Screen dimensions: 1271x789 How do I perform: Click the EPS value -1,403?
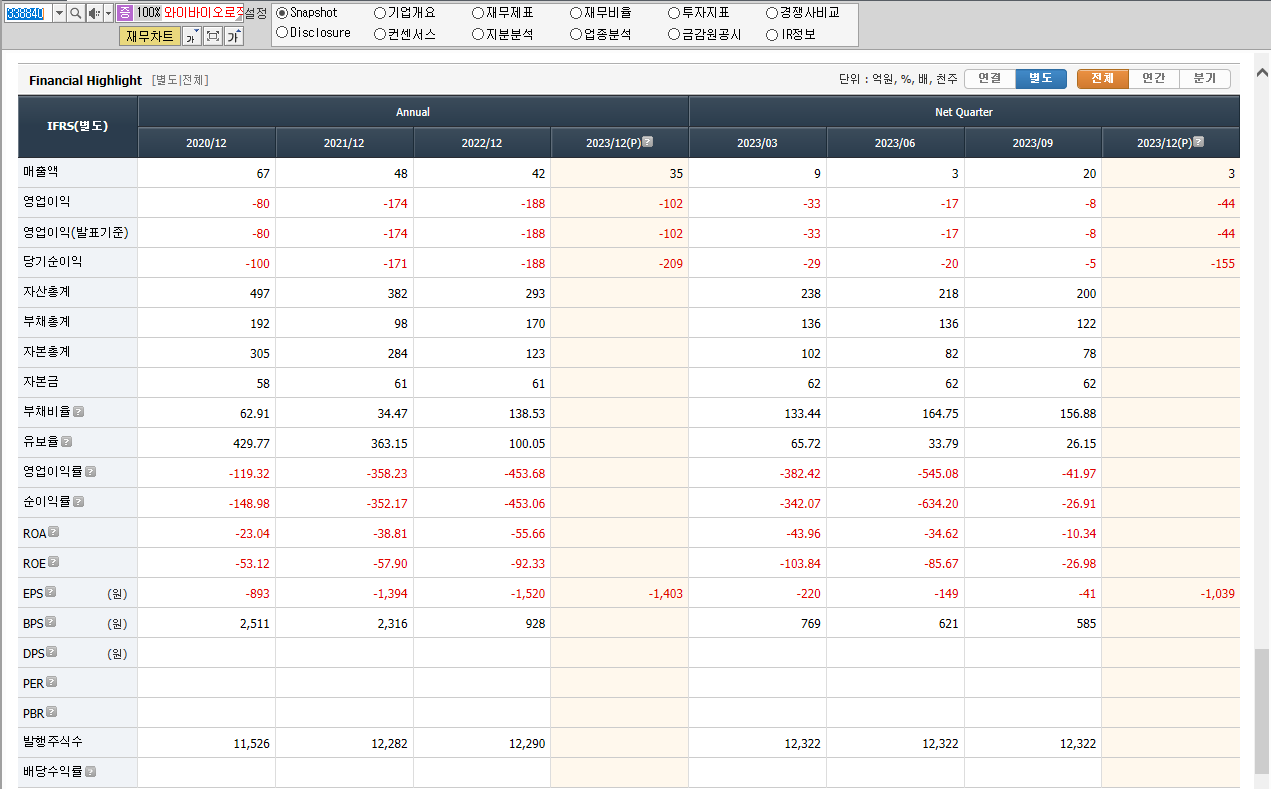pyautogui.click(x=665, y=594)
